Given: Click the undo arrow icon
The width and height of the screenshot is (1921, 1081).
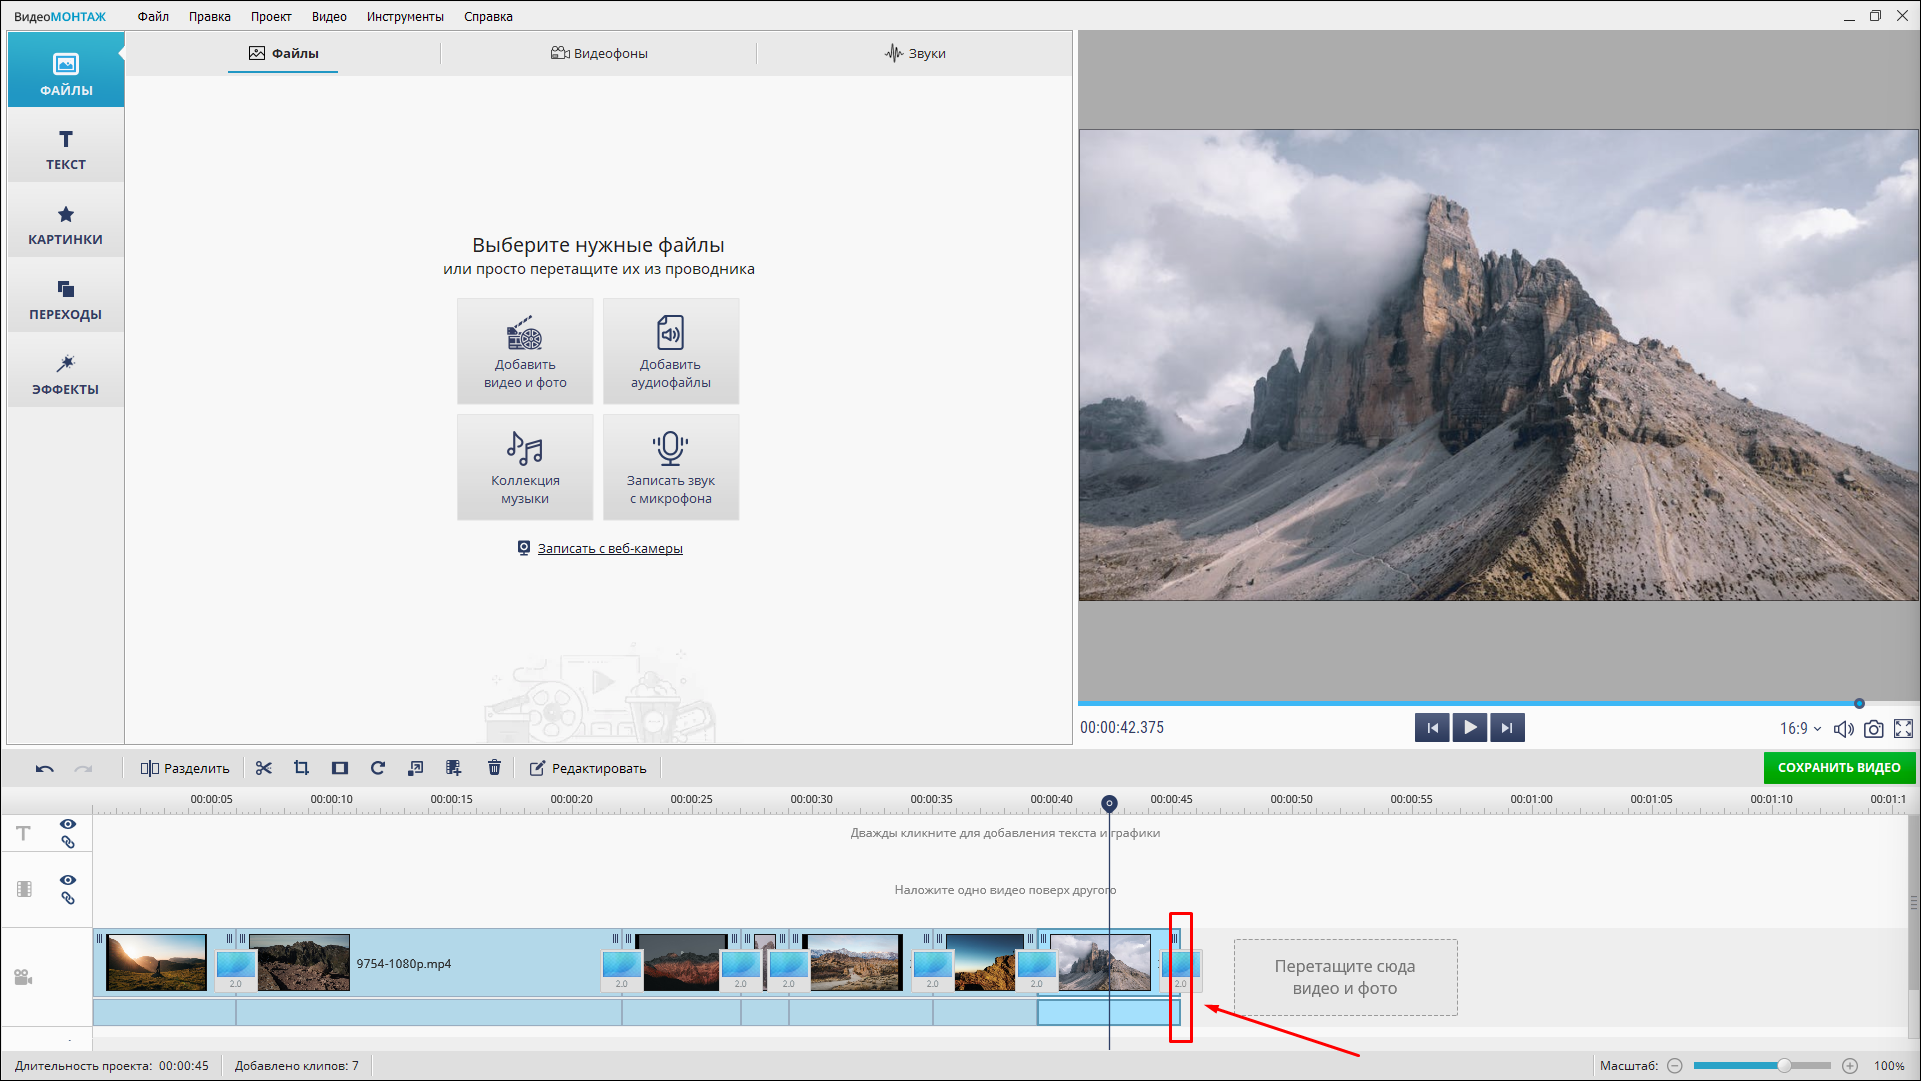Looking at the screenshot, I should tap(45, 768).
